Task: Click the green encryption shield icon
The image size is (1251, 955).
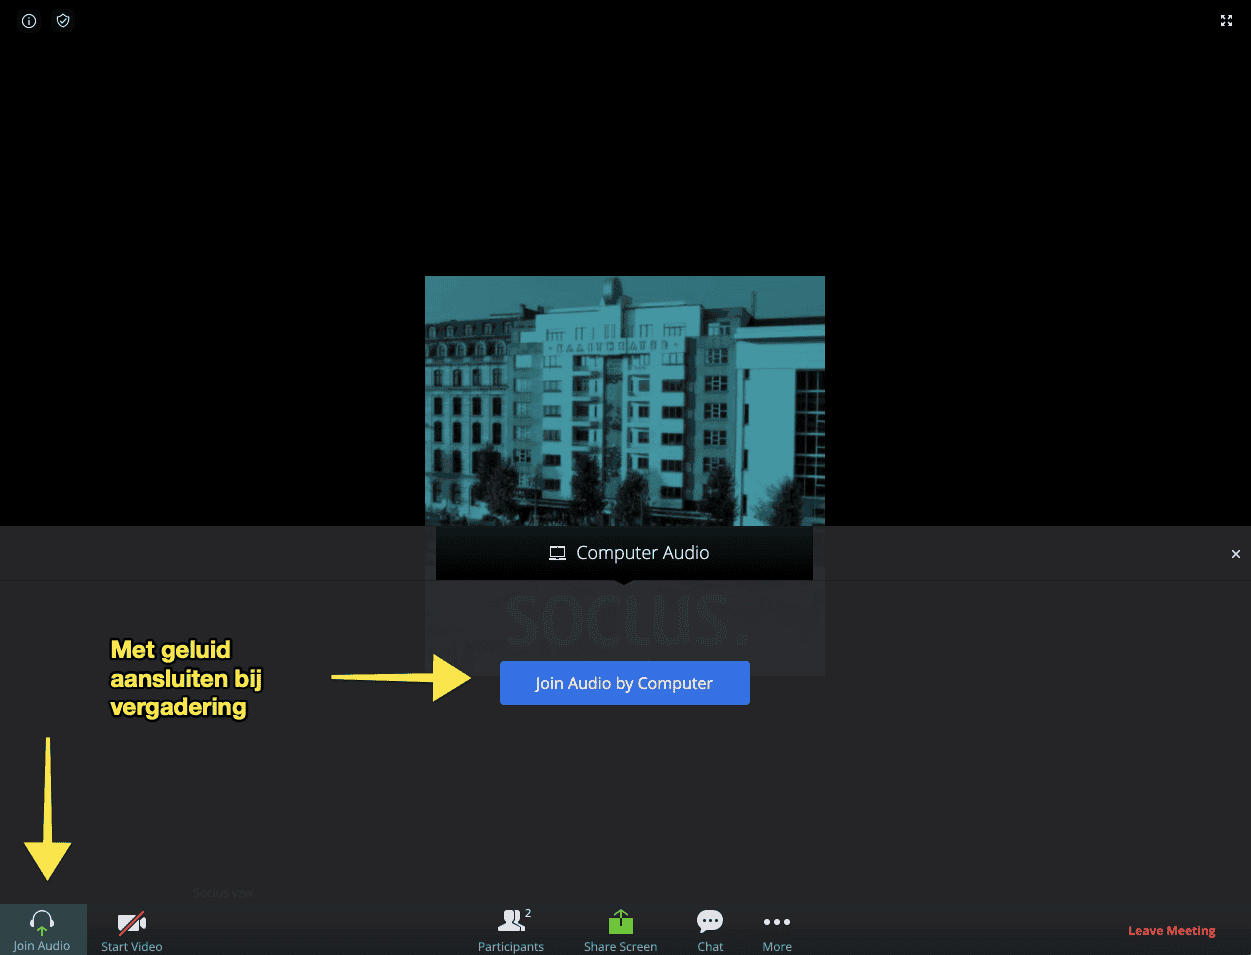Action: (63, 21)
